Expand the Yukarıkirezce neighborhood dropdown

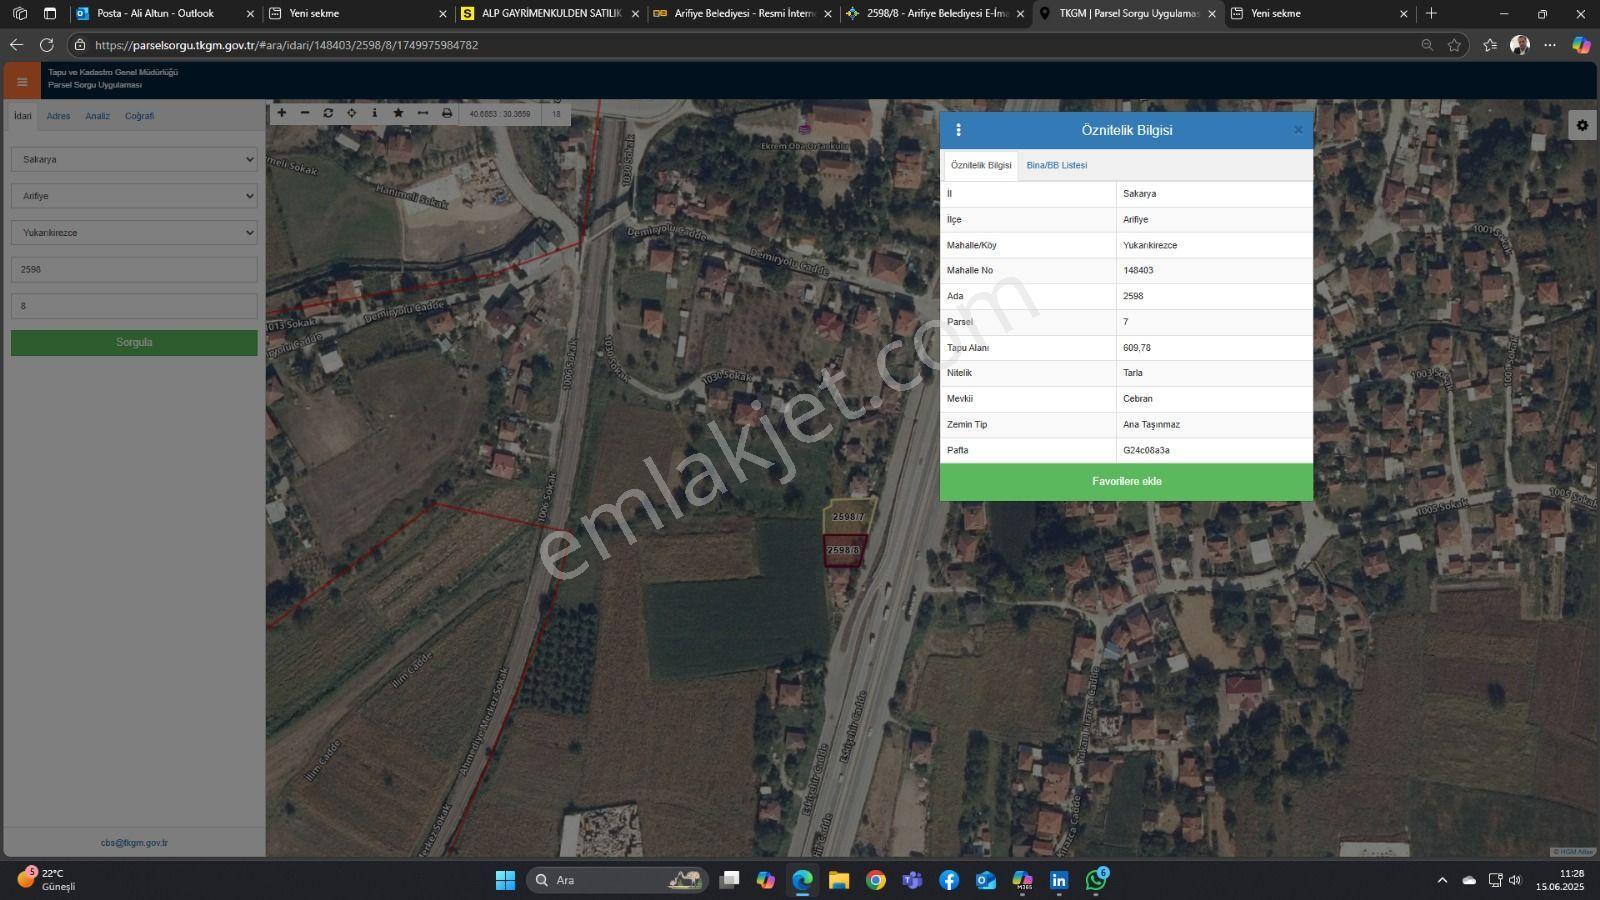click(x=134, y=233)
